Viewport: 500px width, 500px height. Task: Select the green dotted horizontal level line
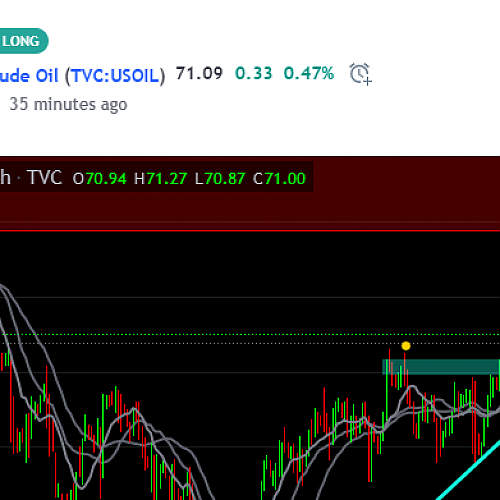(250, 334)
